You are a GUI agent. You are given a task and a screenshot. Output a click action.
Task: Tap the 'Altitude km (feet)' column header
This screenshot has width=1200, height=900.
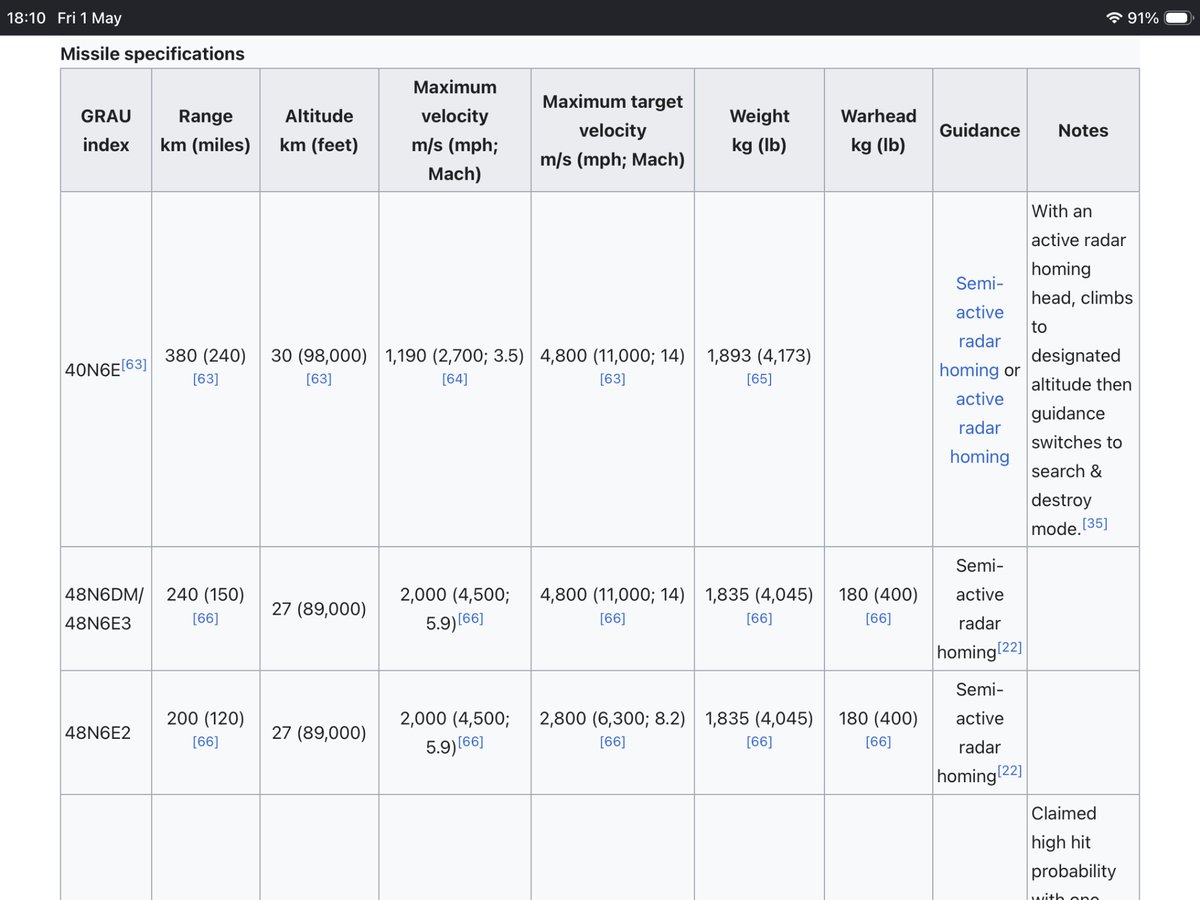click(319, 130)
